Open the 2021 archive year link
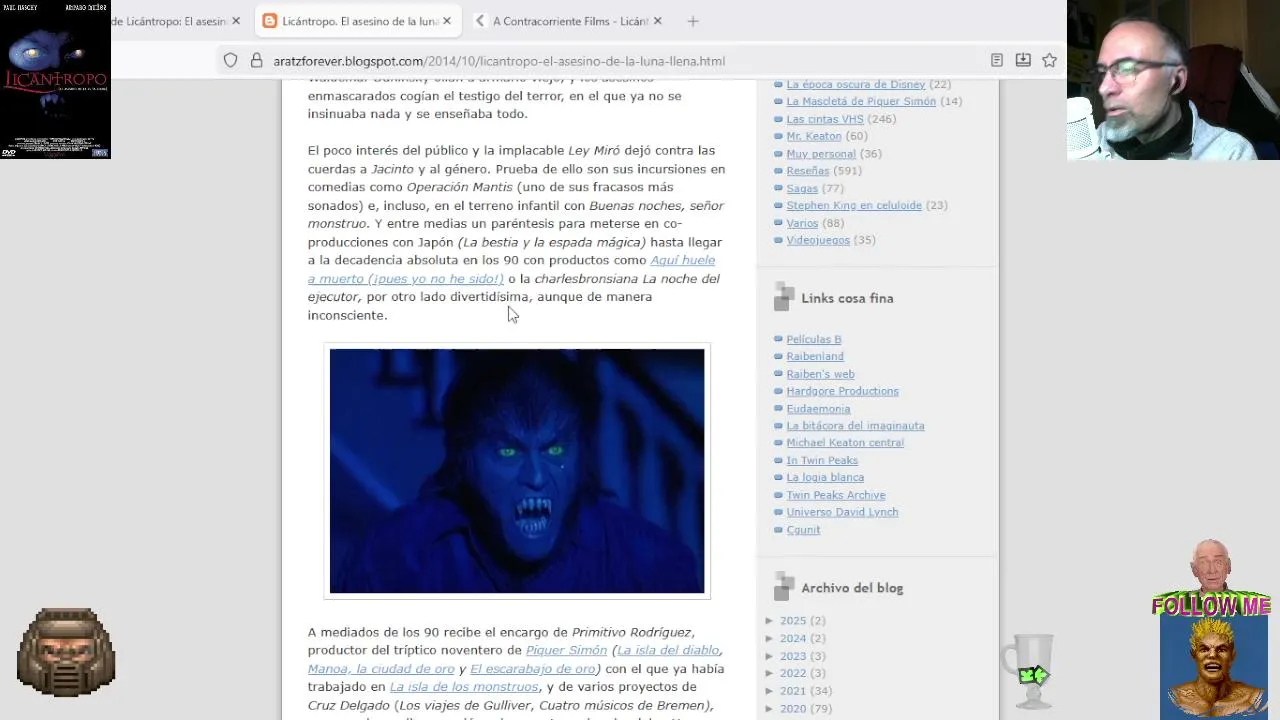This screenshot has width=1280, height=720. point(793,691)
